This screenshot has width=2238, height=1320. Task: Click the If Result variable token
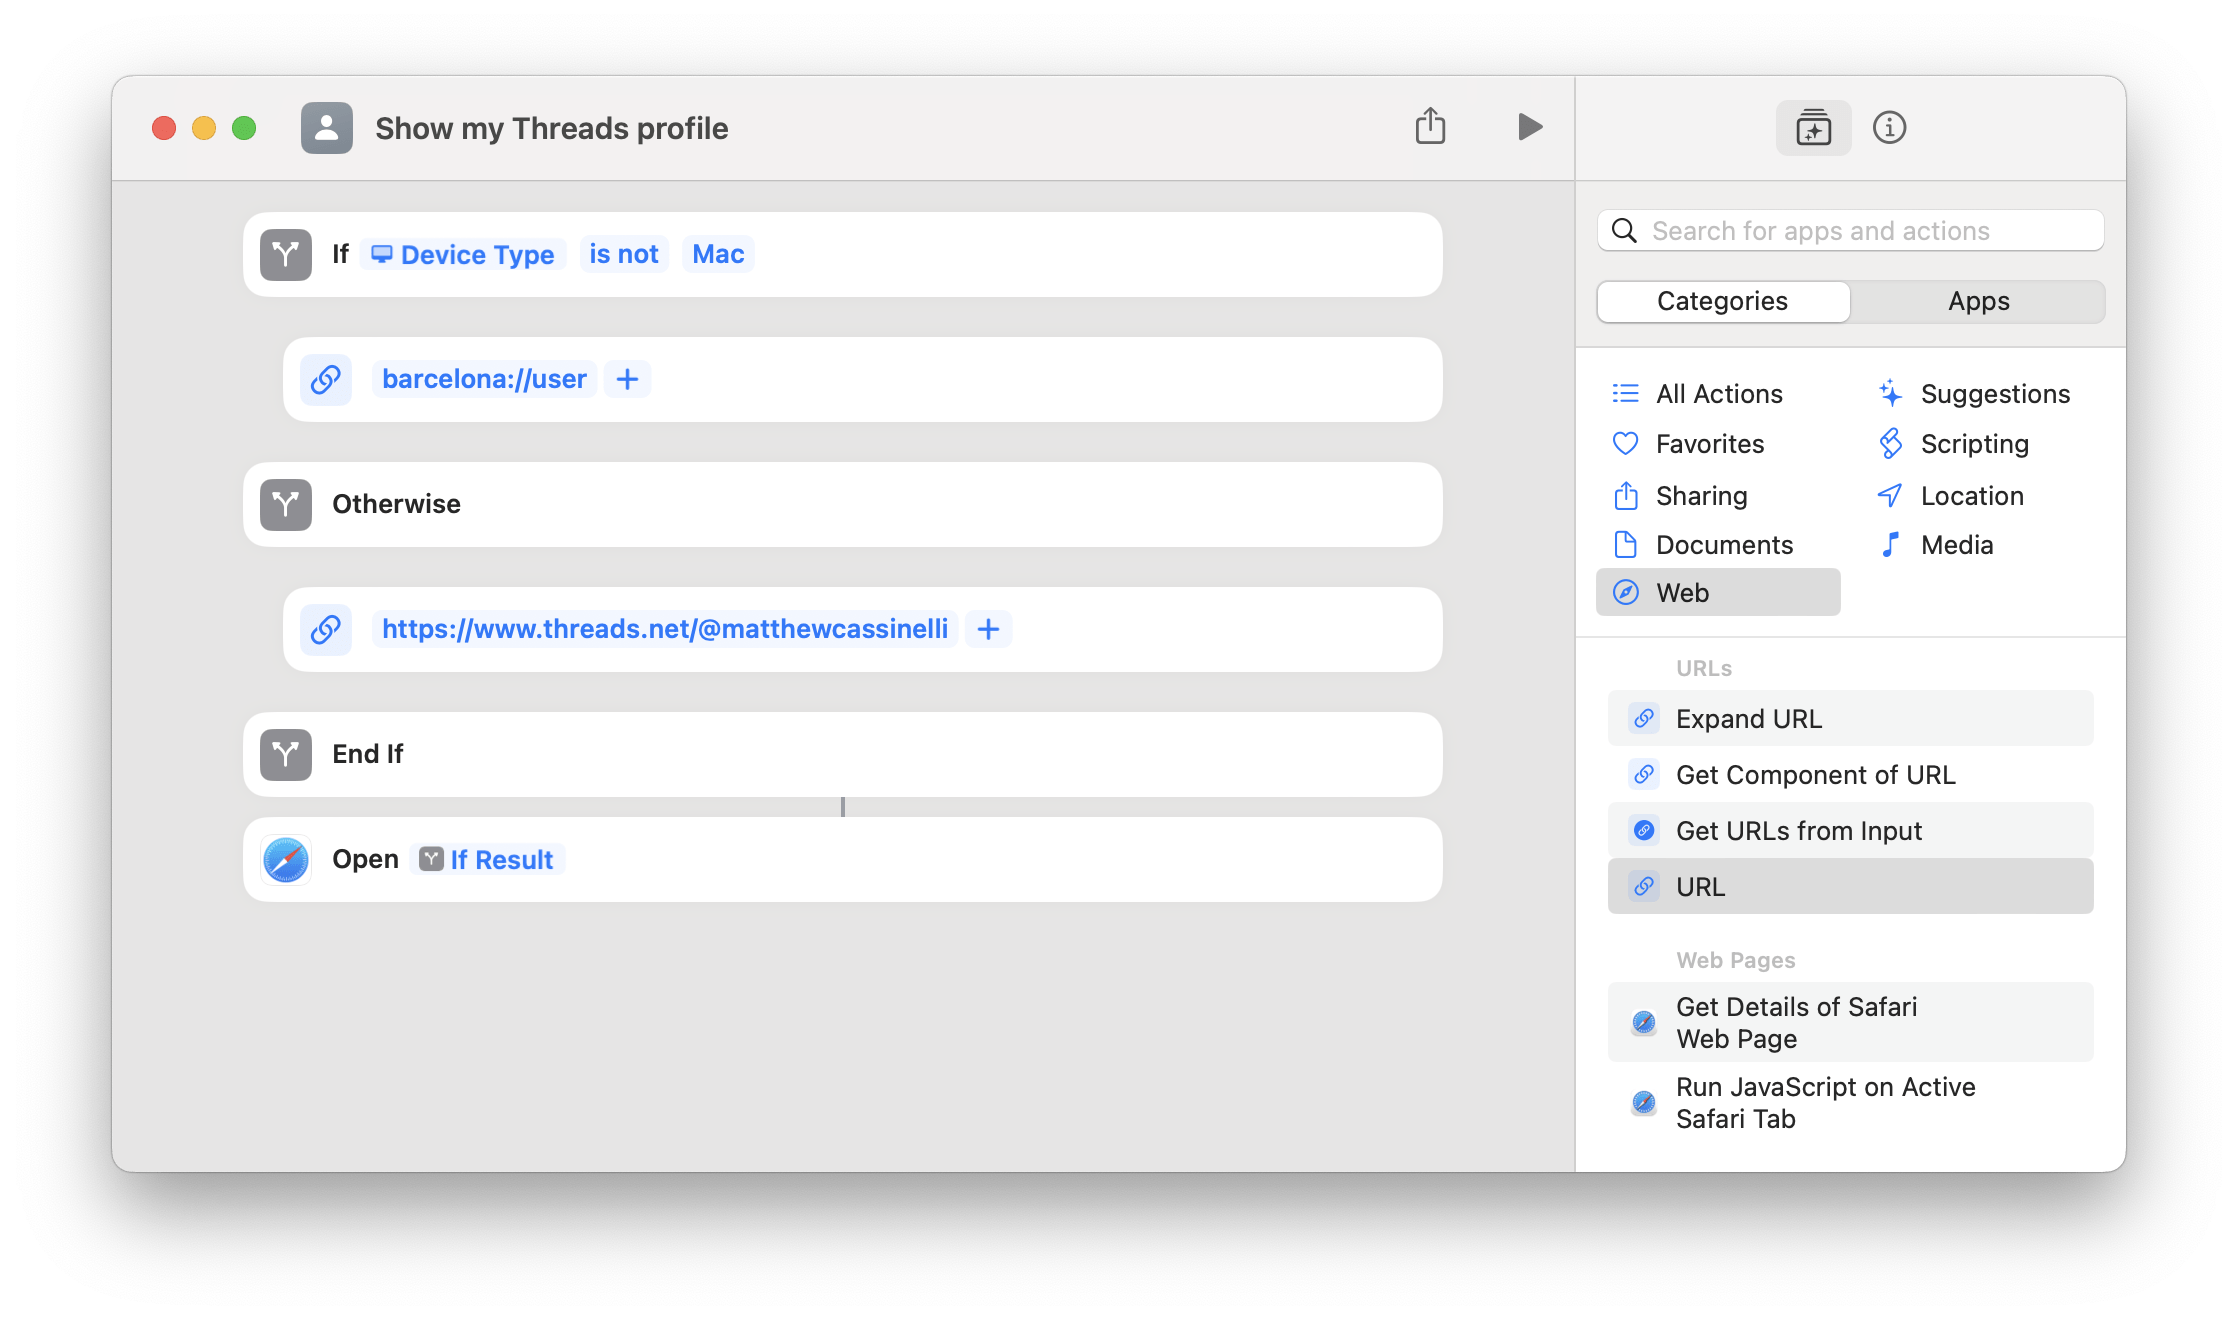(488, 860)
